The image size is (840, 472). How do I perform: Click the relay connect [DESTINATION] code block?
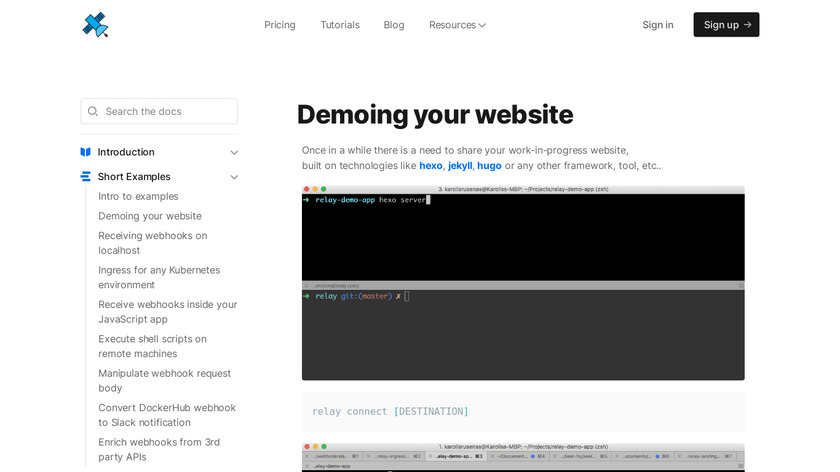[x=523, y=411]
